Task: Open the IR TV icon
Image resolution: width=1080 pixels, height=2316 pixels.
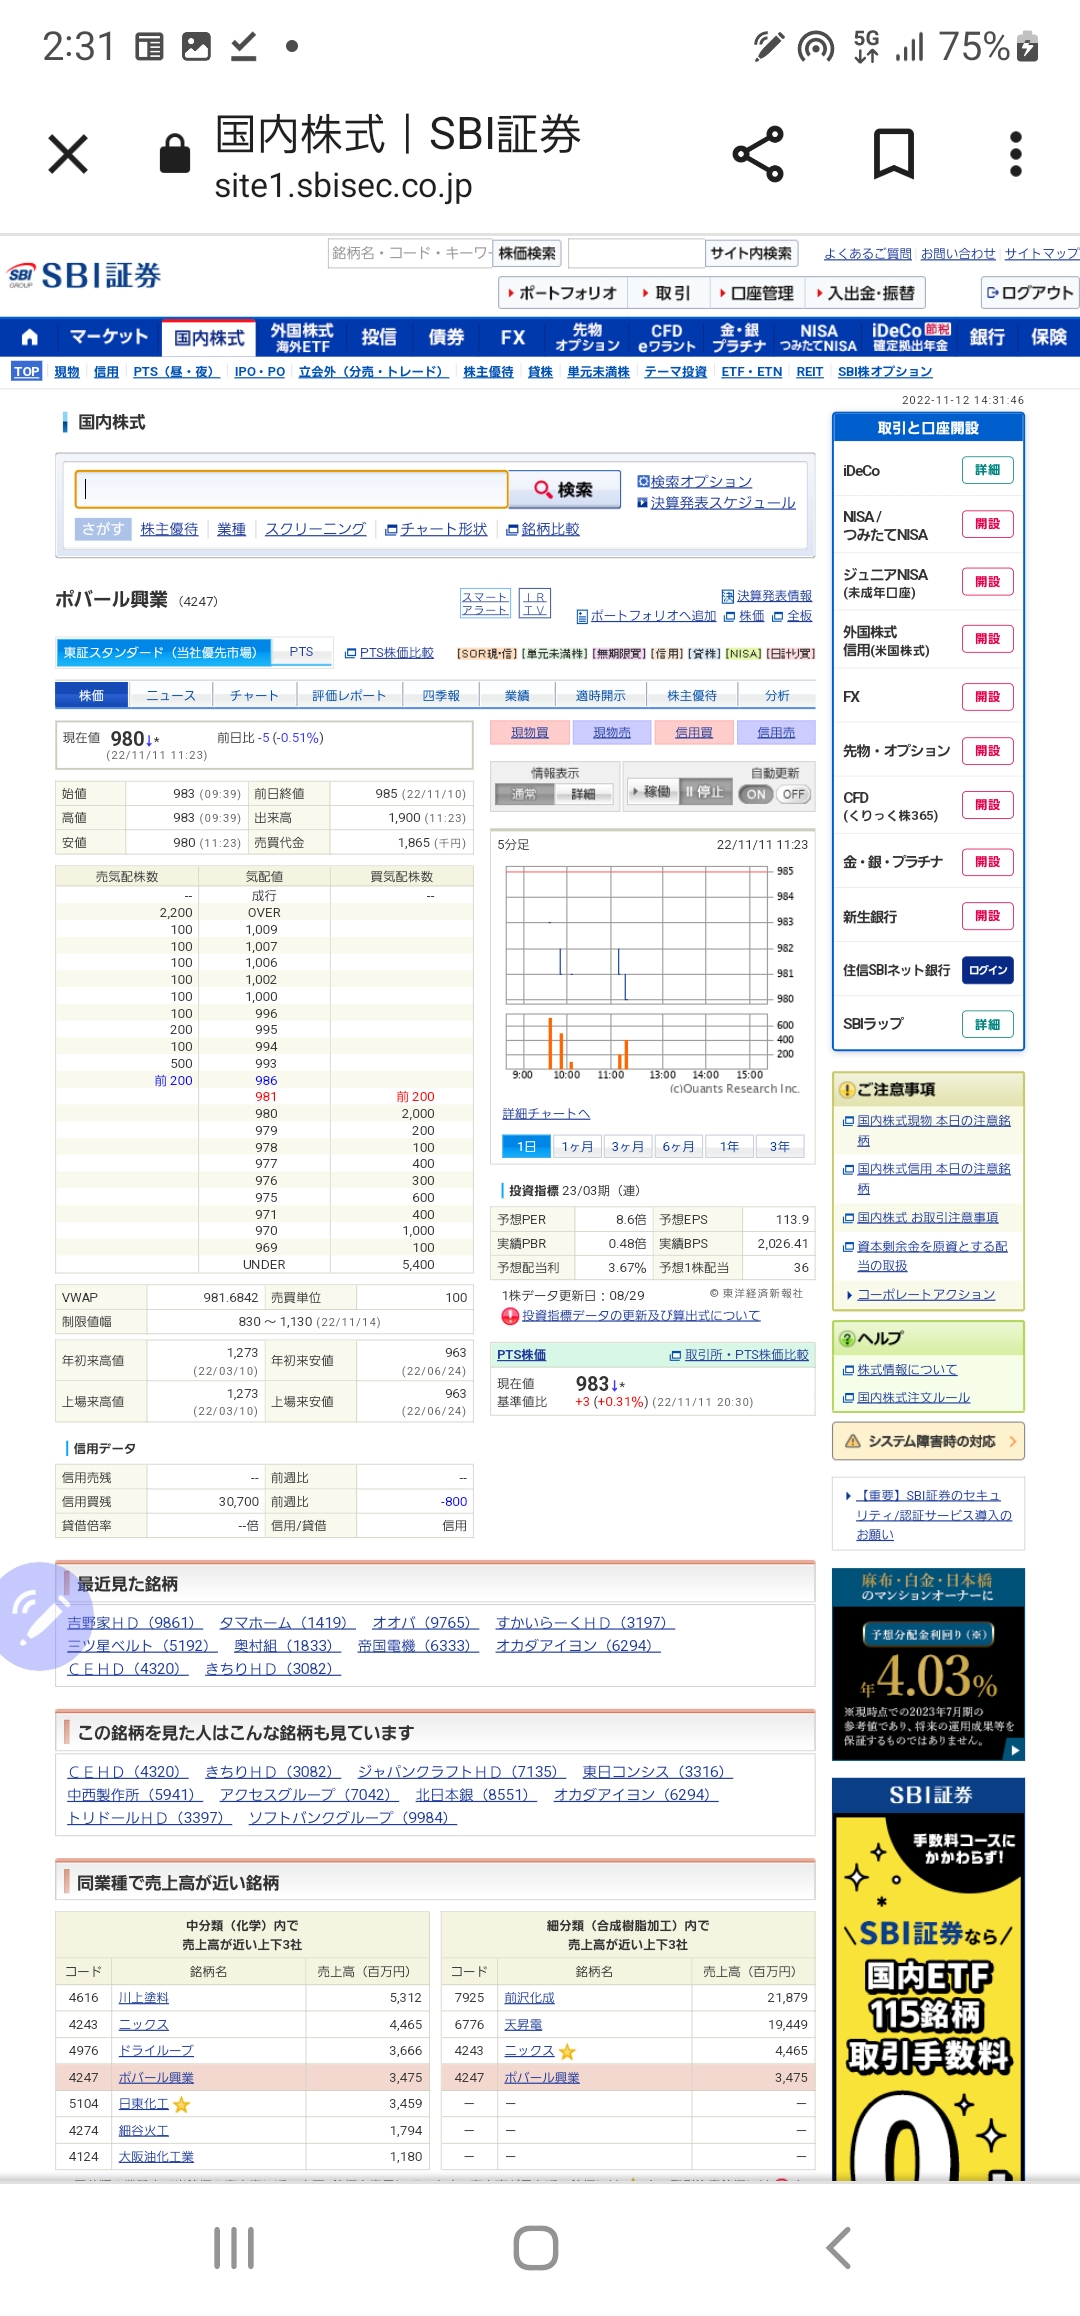Action: (535, 603)
